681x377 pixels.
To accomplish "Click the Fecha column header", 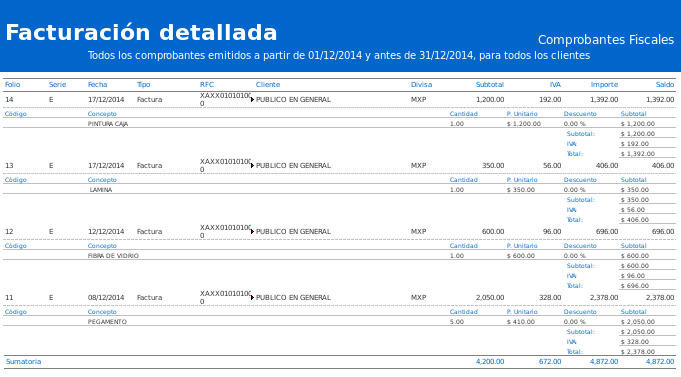I will tap(97, 85).
